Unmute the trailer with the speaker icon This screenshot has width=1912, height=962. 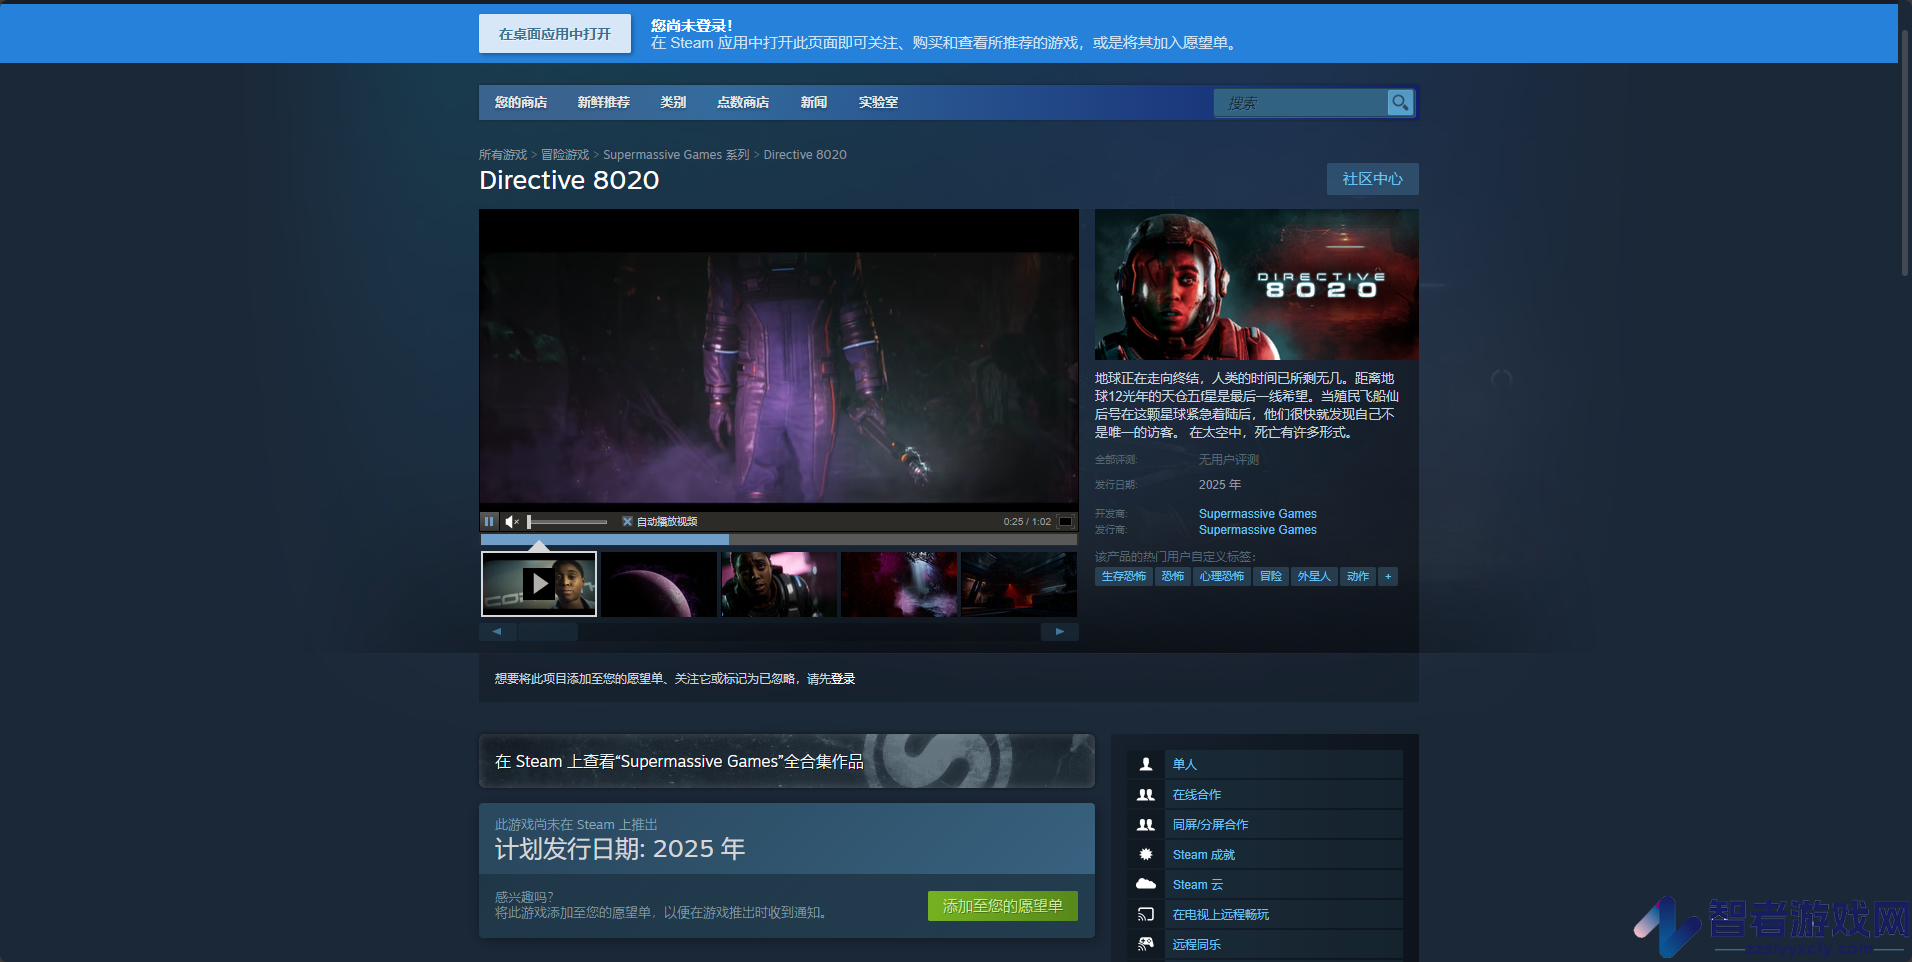point(512,521)
